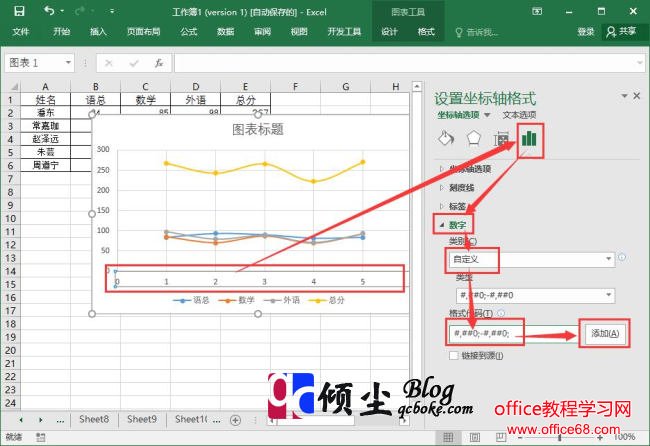650x446 pixels.
Task: Click the Redo arrow icon
Action: [80, 11]
